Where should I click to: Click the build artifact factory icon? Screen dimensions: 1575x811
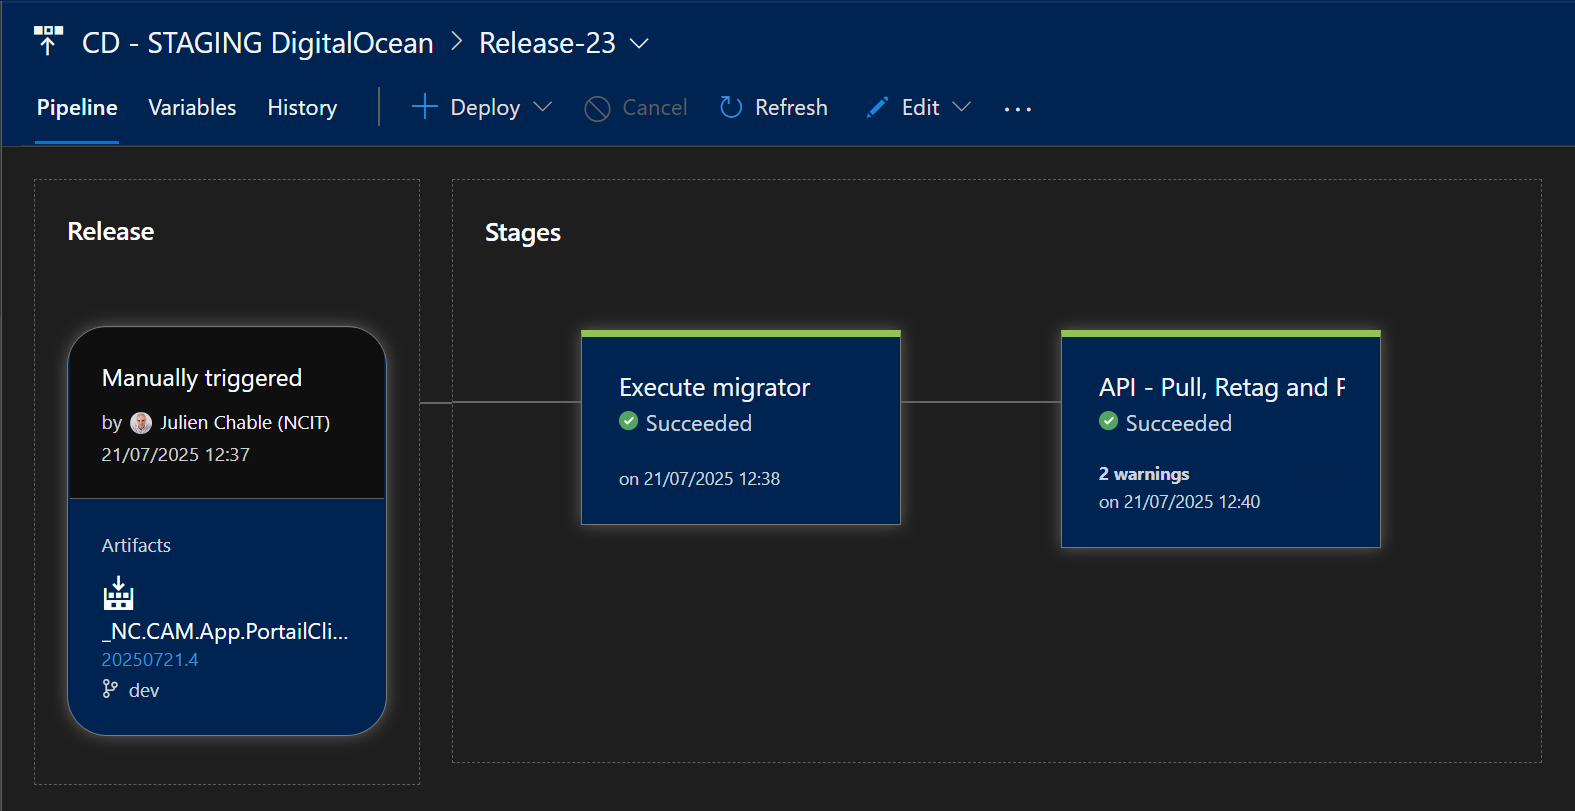pos(118,594)
